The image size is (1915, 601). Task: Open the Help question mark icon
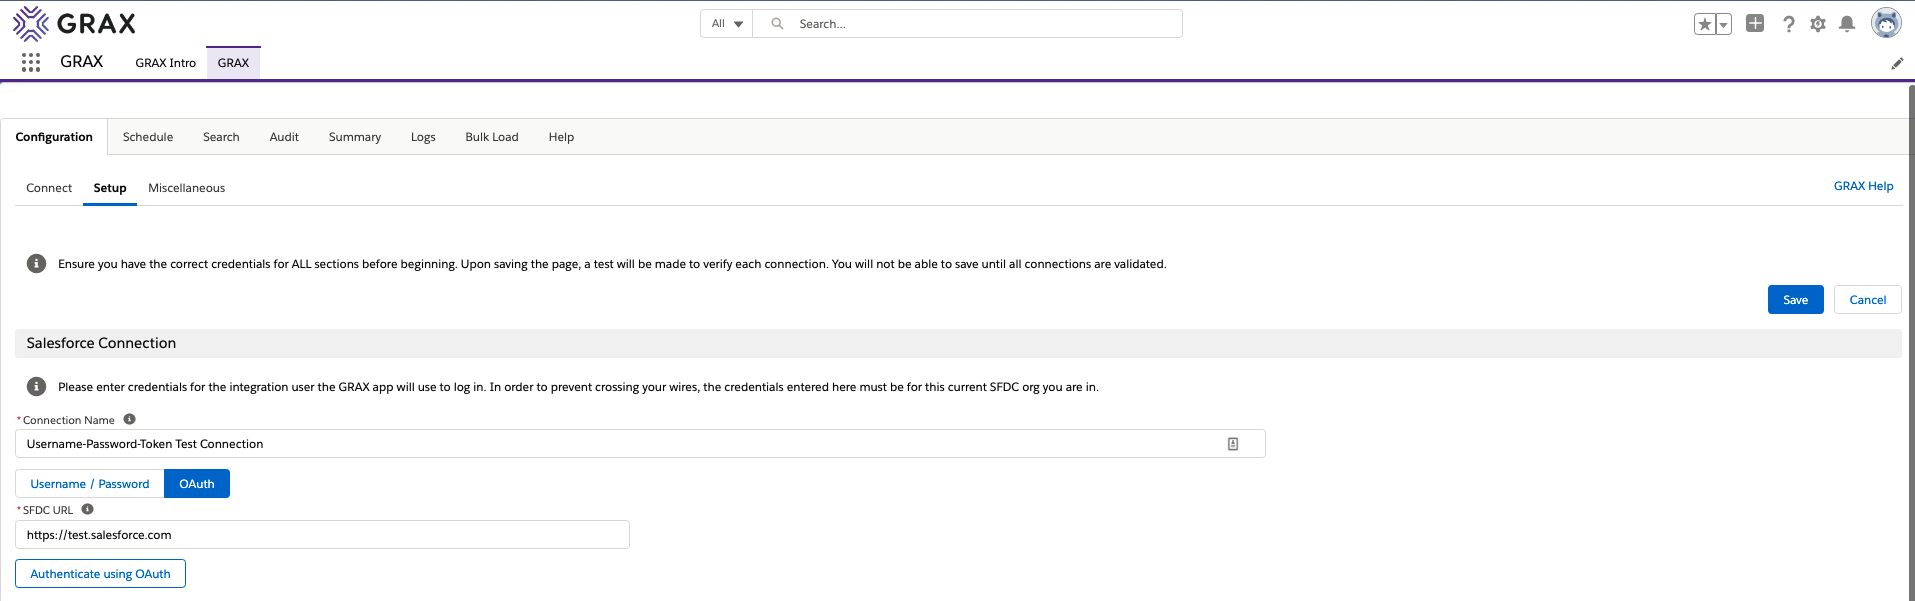1788,24
